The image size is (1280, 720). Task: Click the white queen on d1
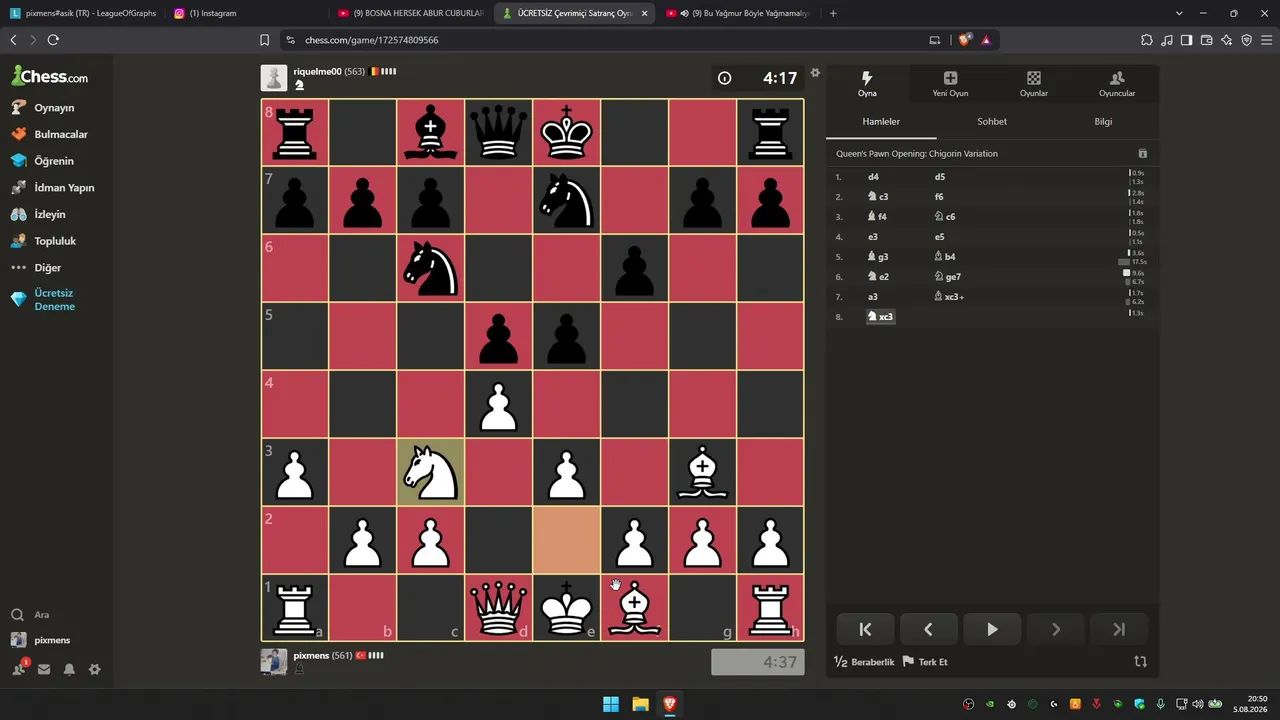(499, 608)
